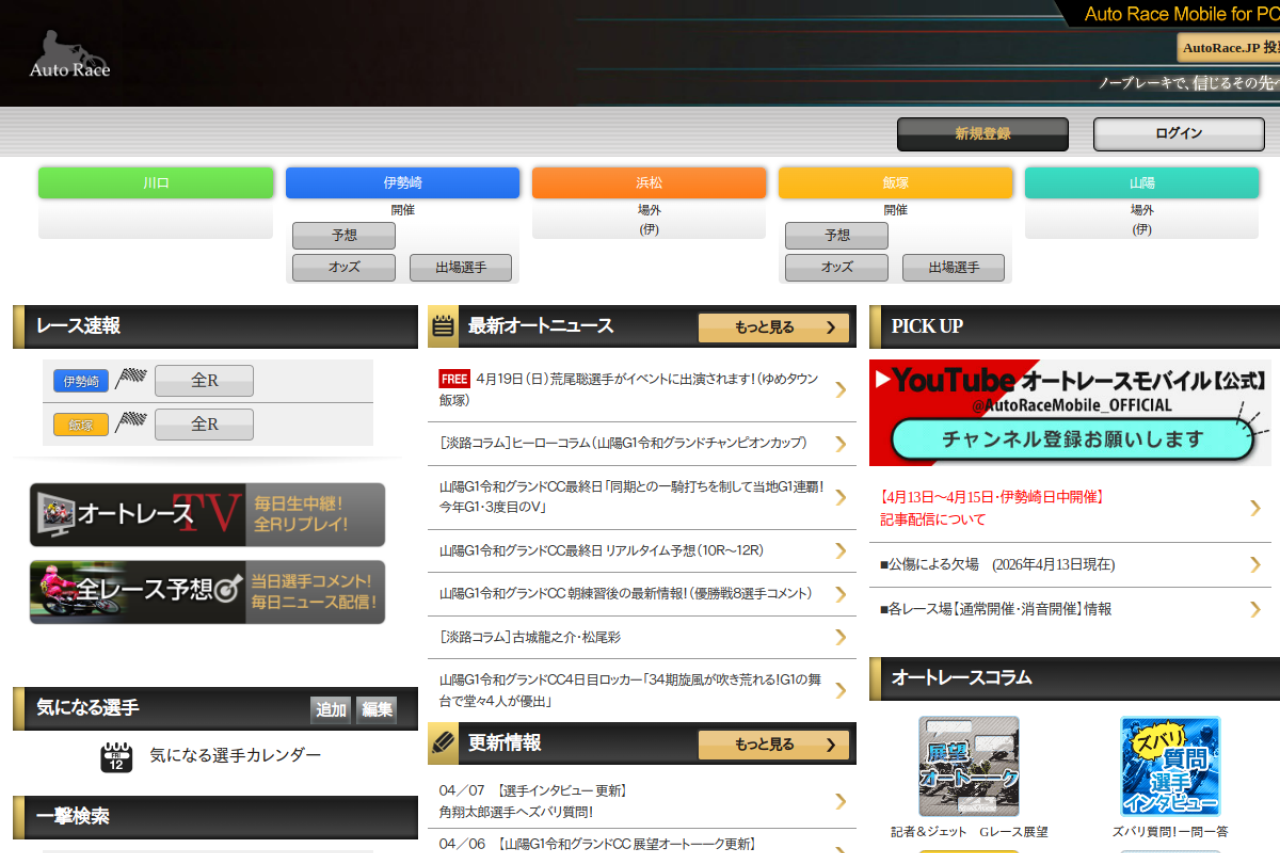Click the オートレースTV banner

207,515
